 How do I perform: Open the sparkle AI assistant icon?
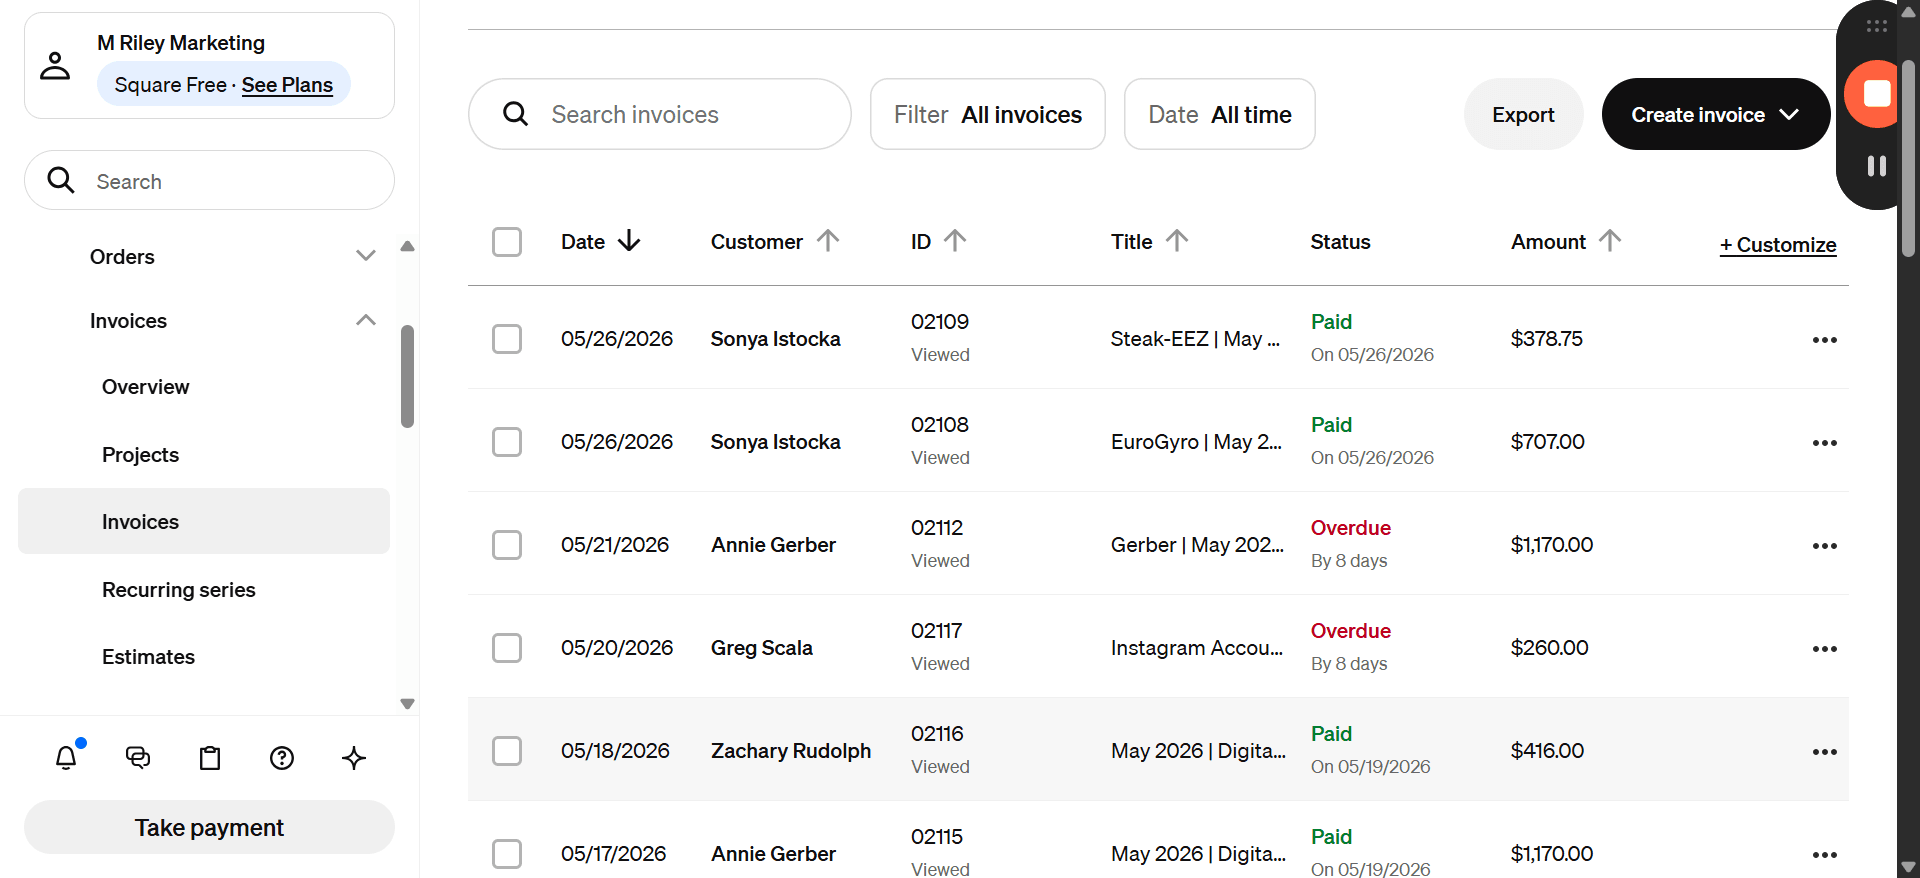tap(354, 758)
